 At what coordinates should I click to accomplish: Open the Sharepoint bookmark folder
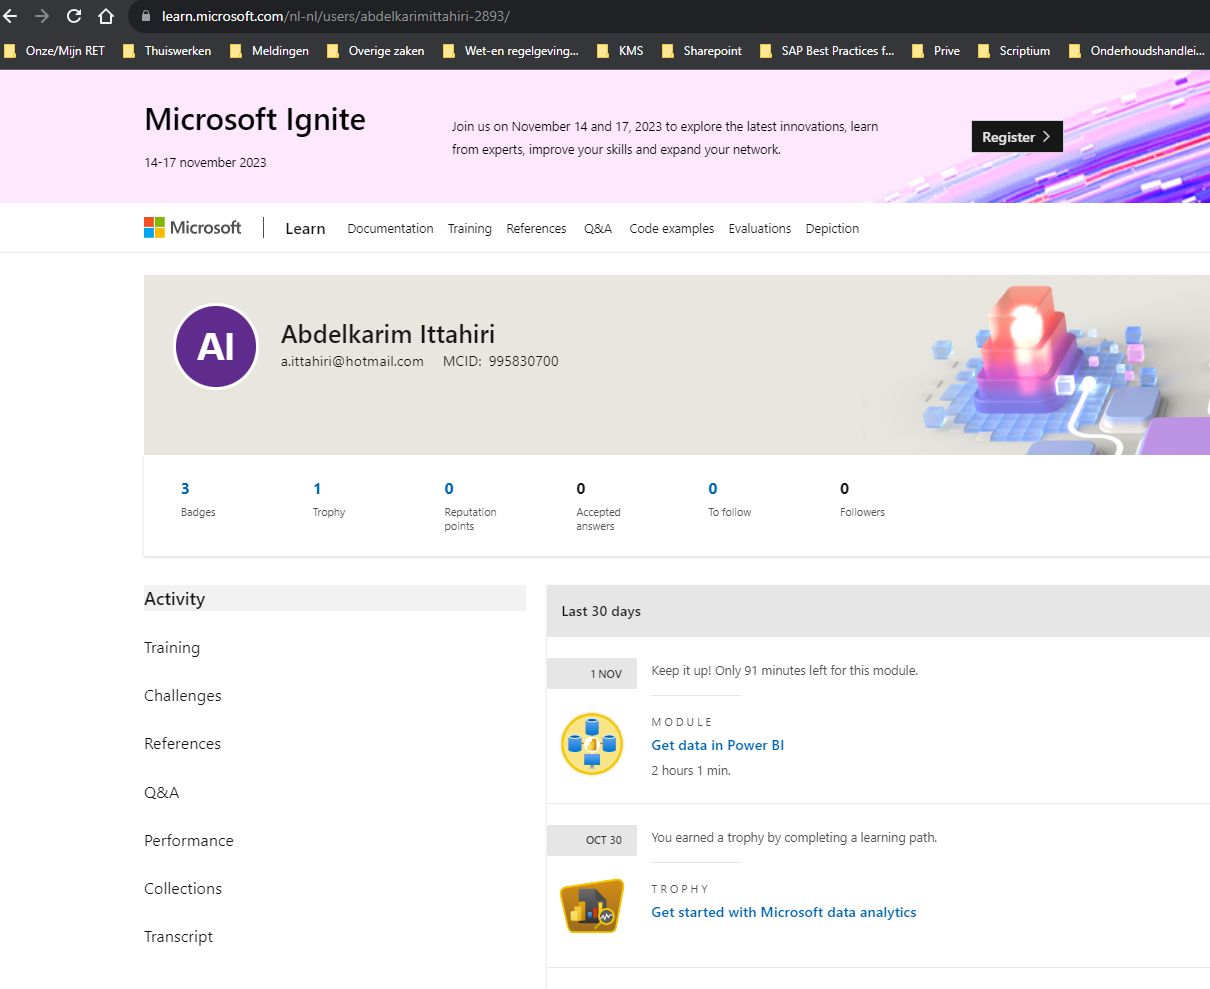702,51
